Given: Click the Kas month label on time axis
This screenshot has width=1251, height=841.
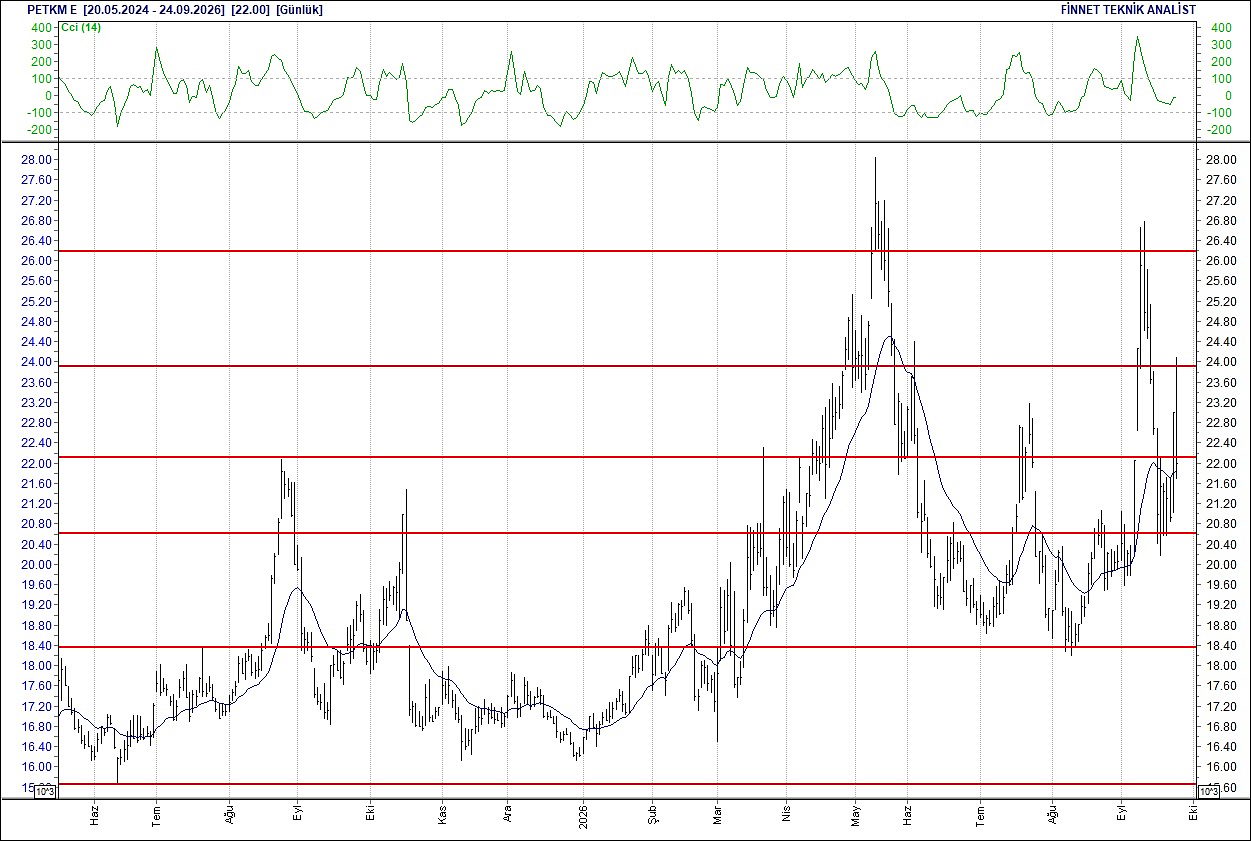Looking at the screenshot, I should (x=442, y=813).
